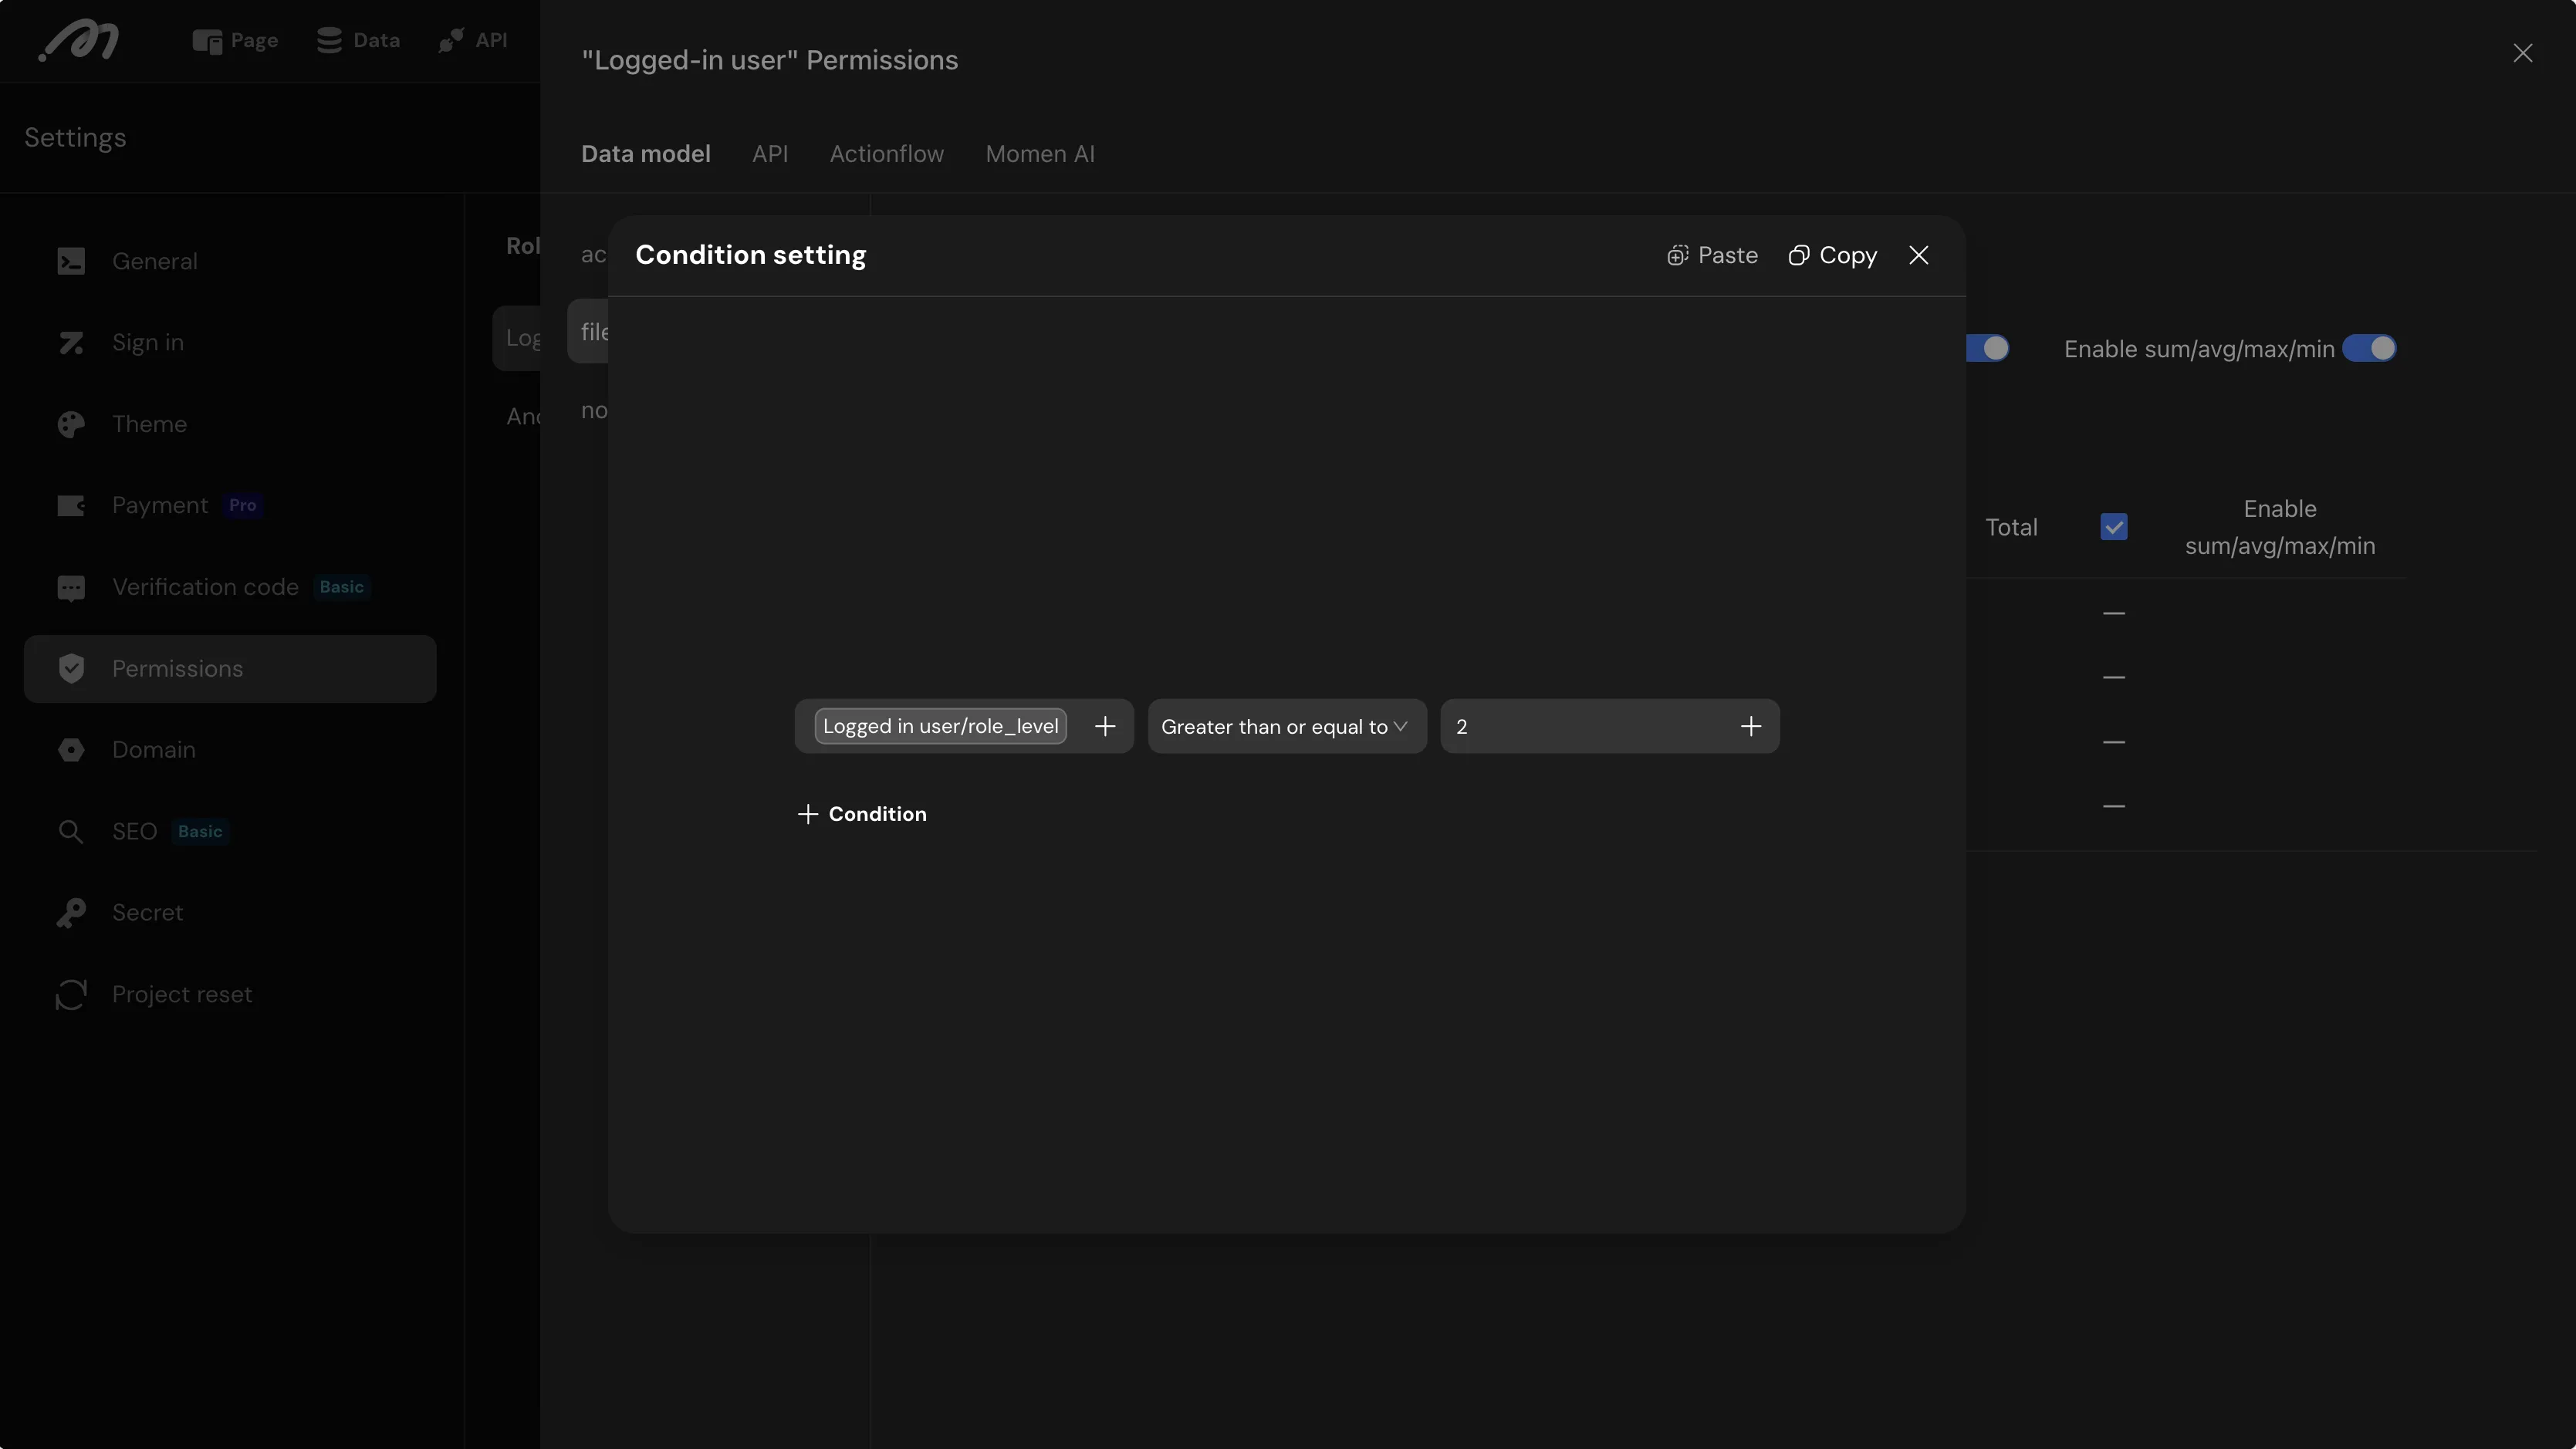The image size is (2576, 1449).
Task: Open Verification code settings
Action: tap(230, 588)
